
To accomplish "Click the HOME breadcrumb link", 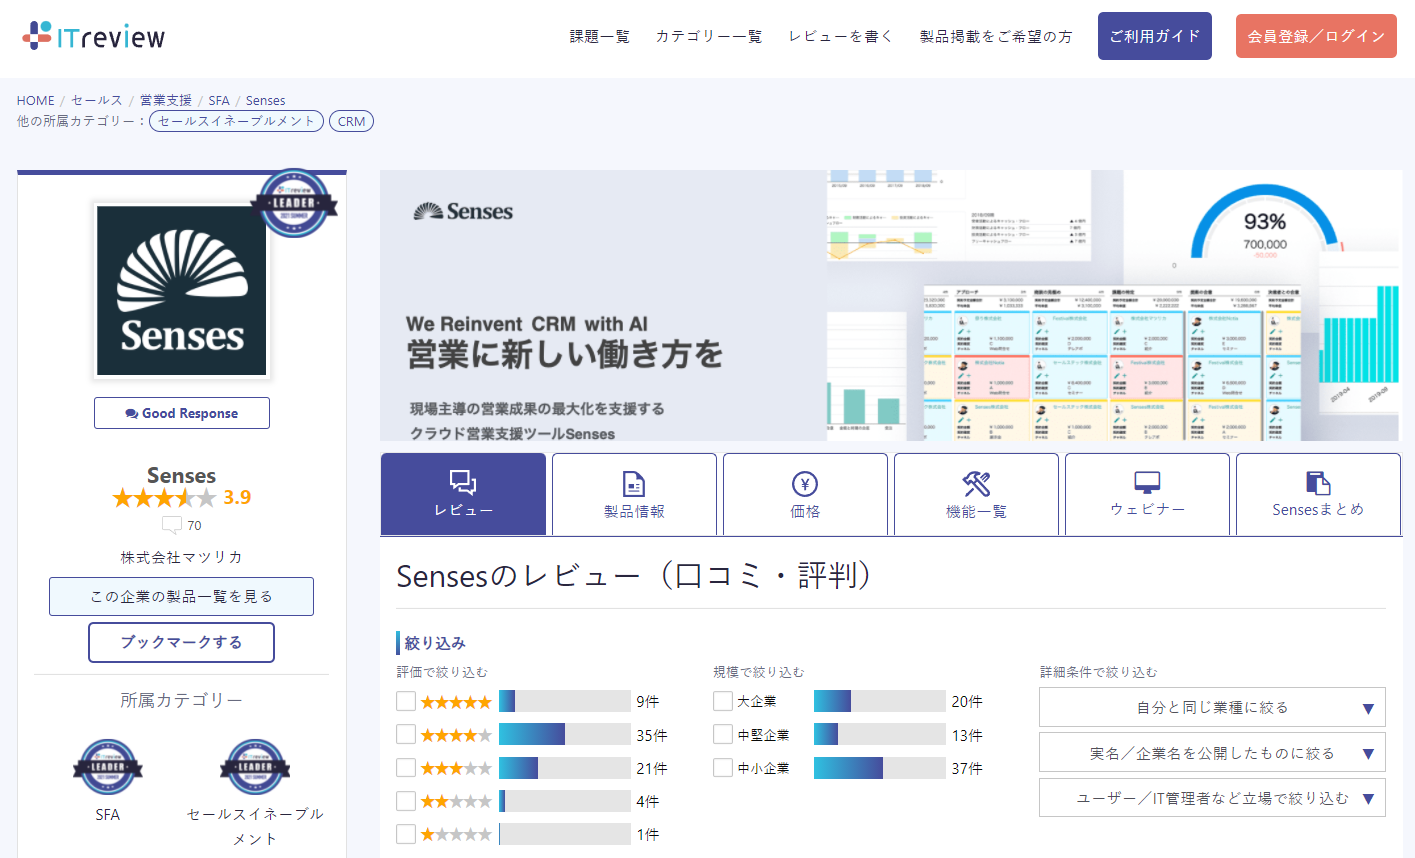I will pyautogui.click(x=36, y=100).
